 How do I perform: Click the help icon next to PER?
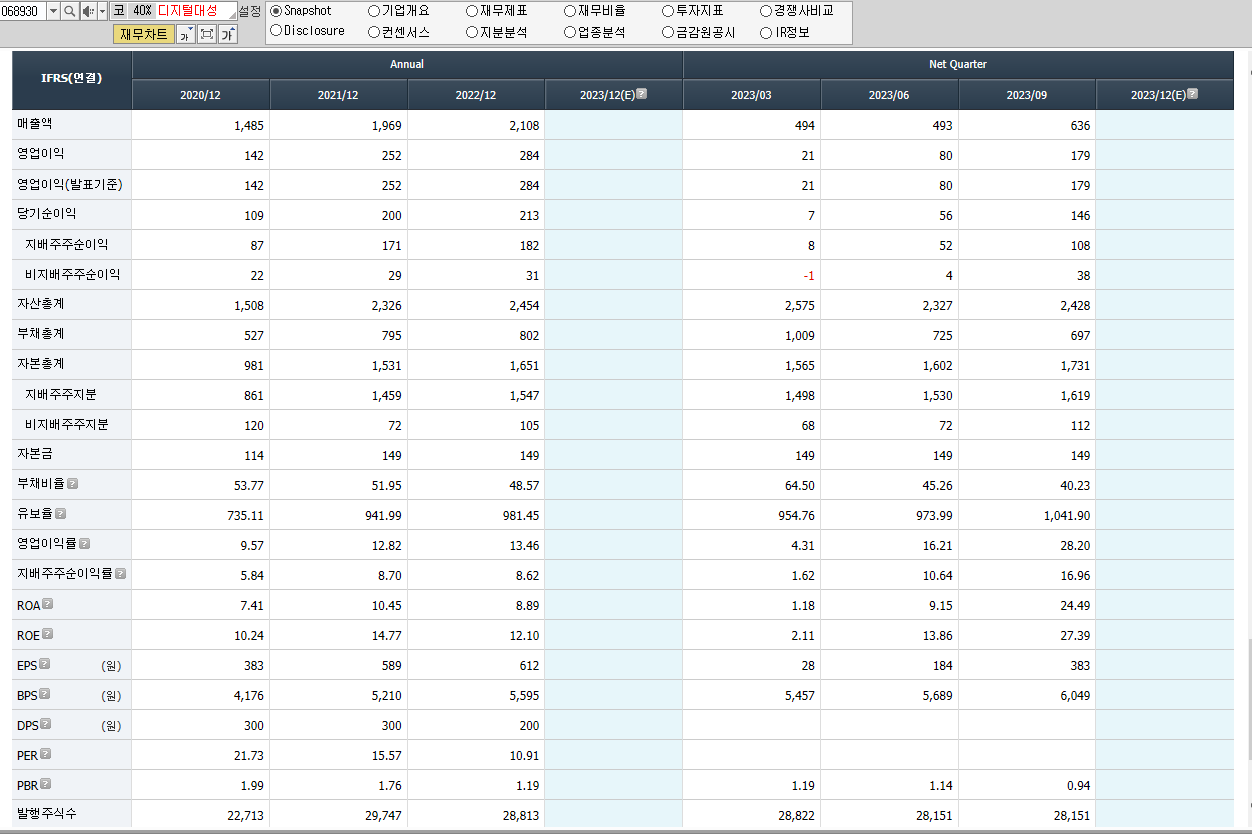pyautogui.click(x=45, y=754)
